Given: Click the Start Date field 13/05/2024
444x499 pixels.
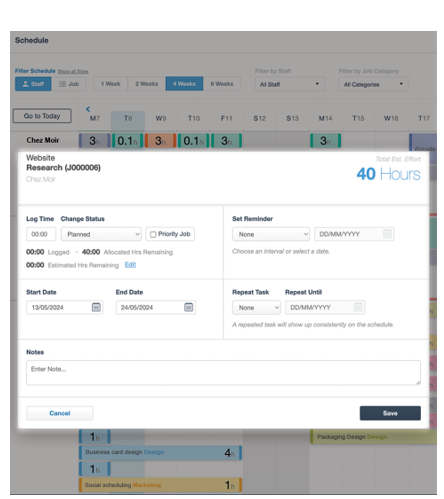Looking at the screenshot, I should click(x=65, y=307).
